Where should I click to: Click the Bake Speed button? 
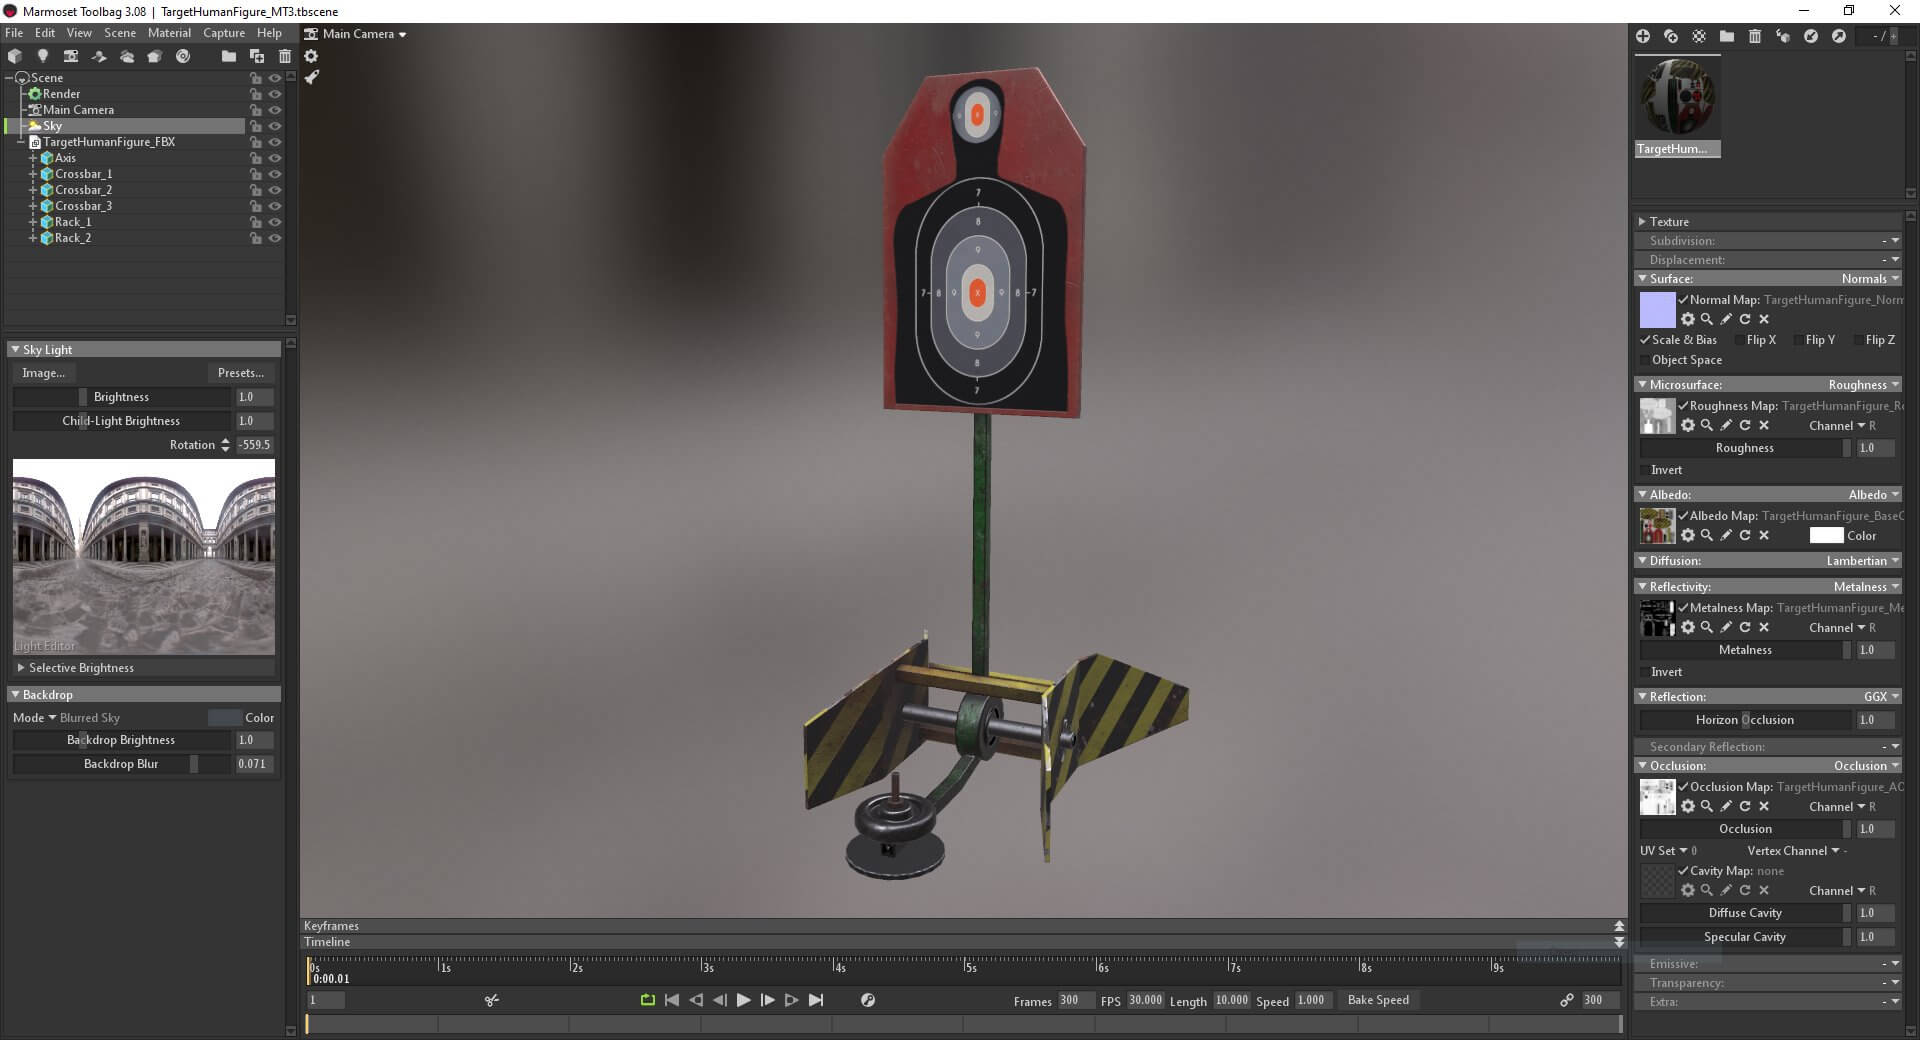click(1378, 1000)
